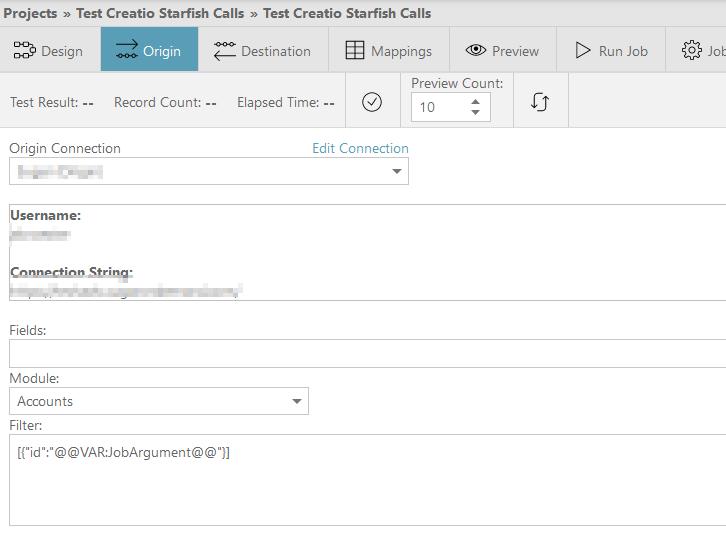This screenshot has height=542, width=726.
Task: Click the swap arrows refresh icon
Action: [540, 102]
